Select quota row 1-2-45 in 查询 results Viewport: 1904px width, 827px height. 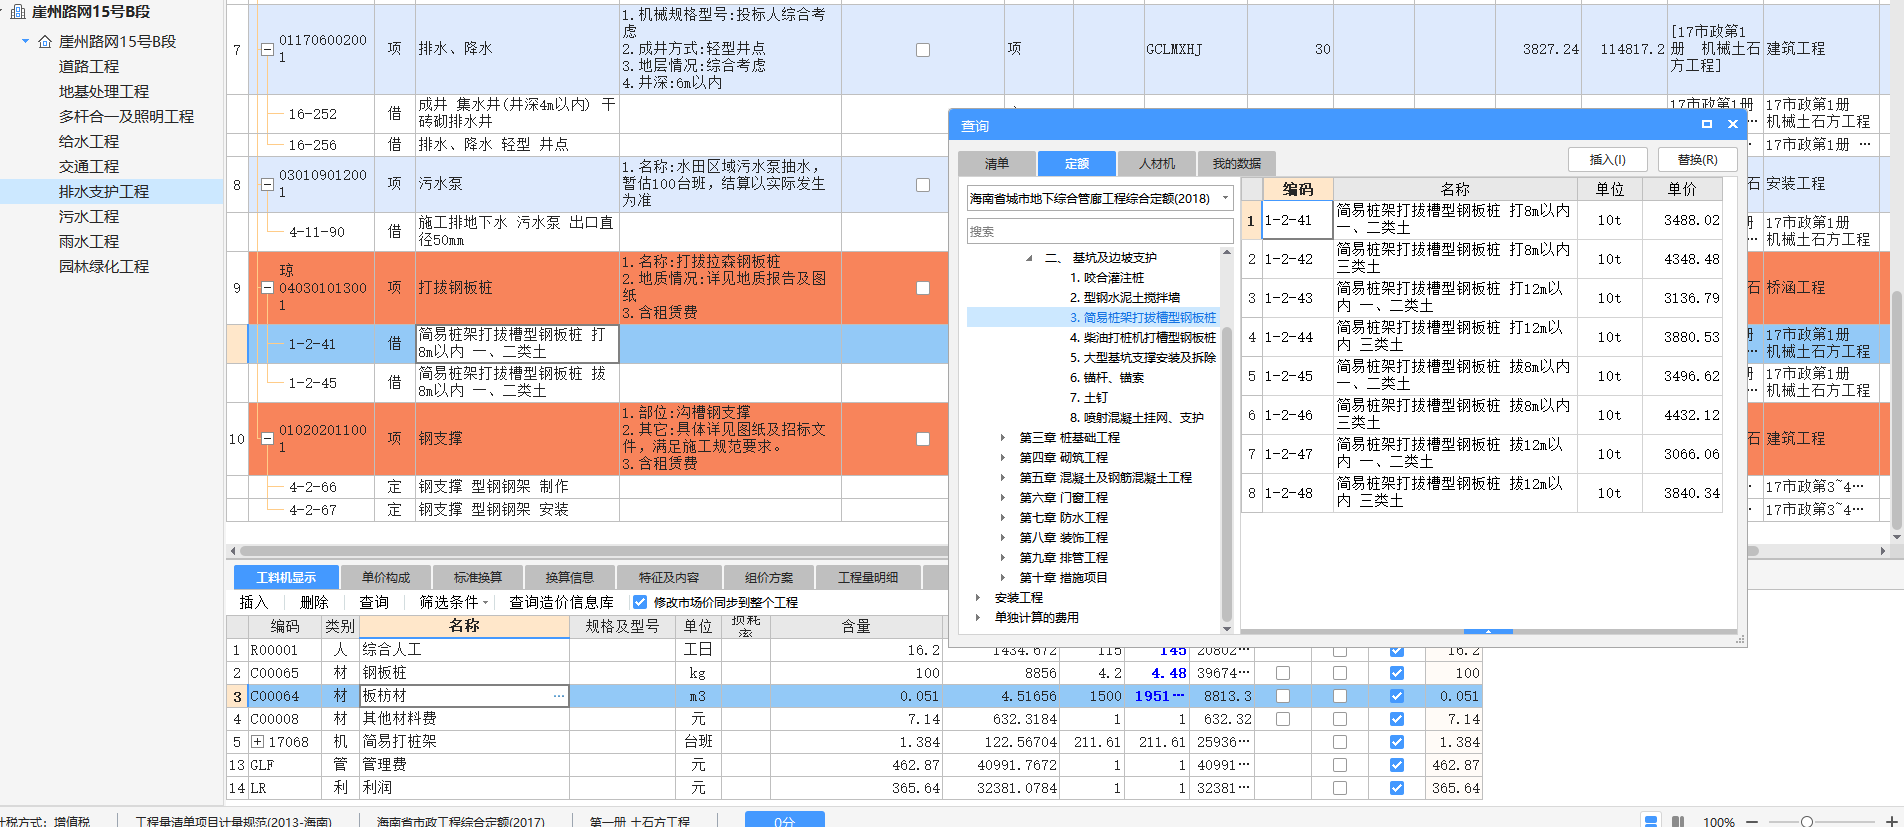[x=1483, y=376]
